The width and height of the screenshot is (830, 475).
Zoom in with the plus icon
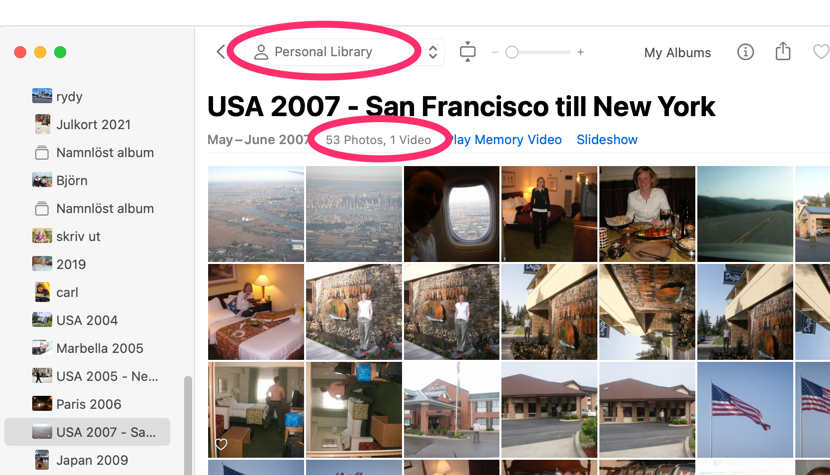tap(581, 52)
